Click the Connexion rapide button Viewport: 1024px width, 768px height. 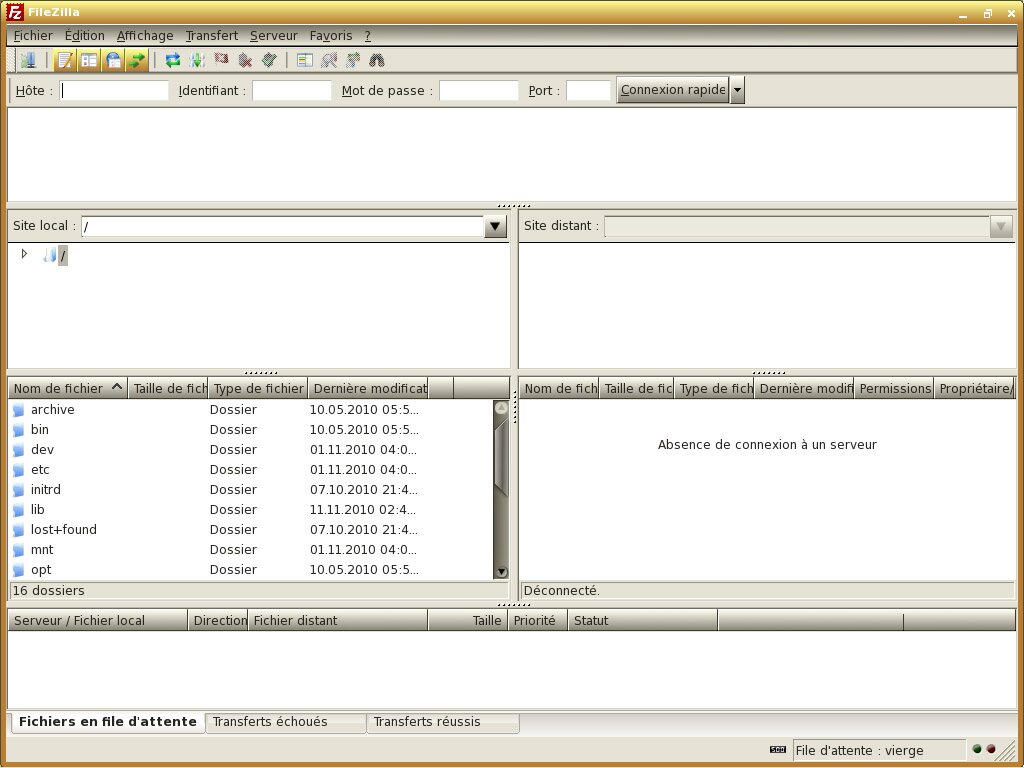673,90
